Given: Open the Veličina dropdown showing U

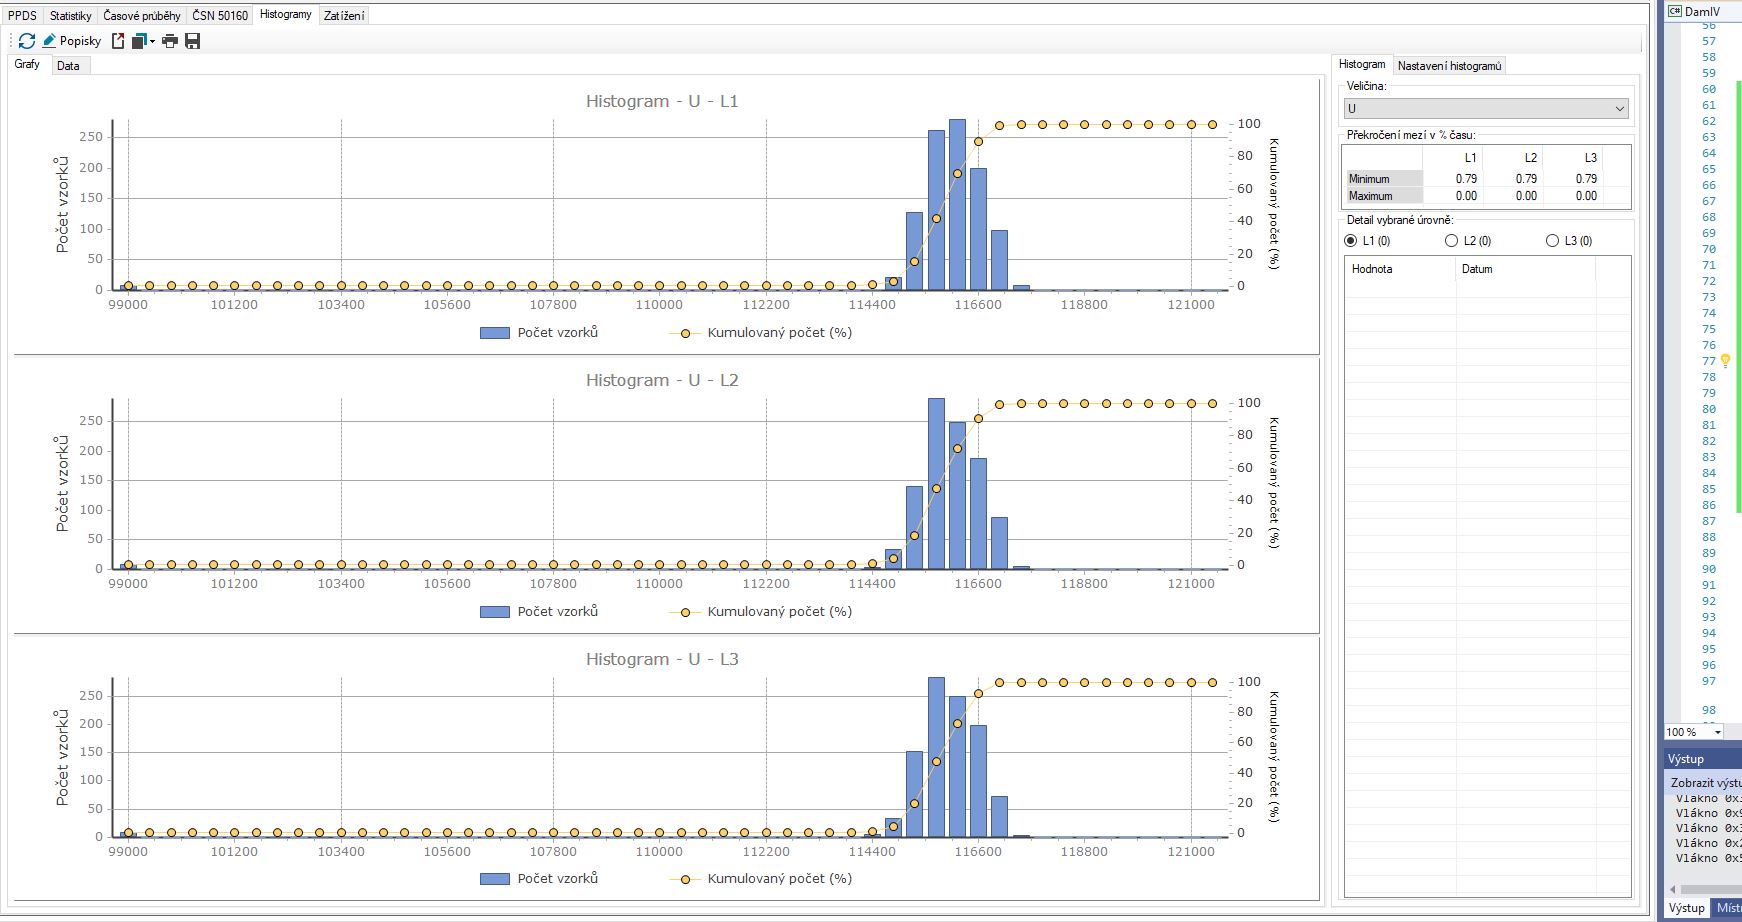Looking at the screenshot, I should point(1485,109).
